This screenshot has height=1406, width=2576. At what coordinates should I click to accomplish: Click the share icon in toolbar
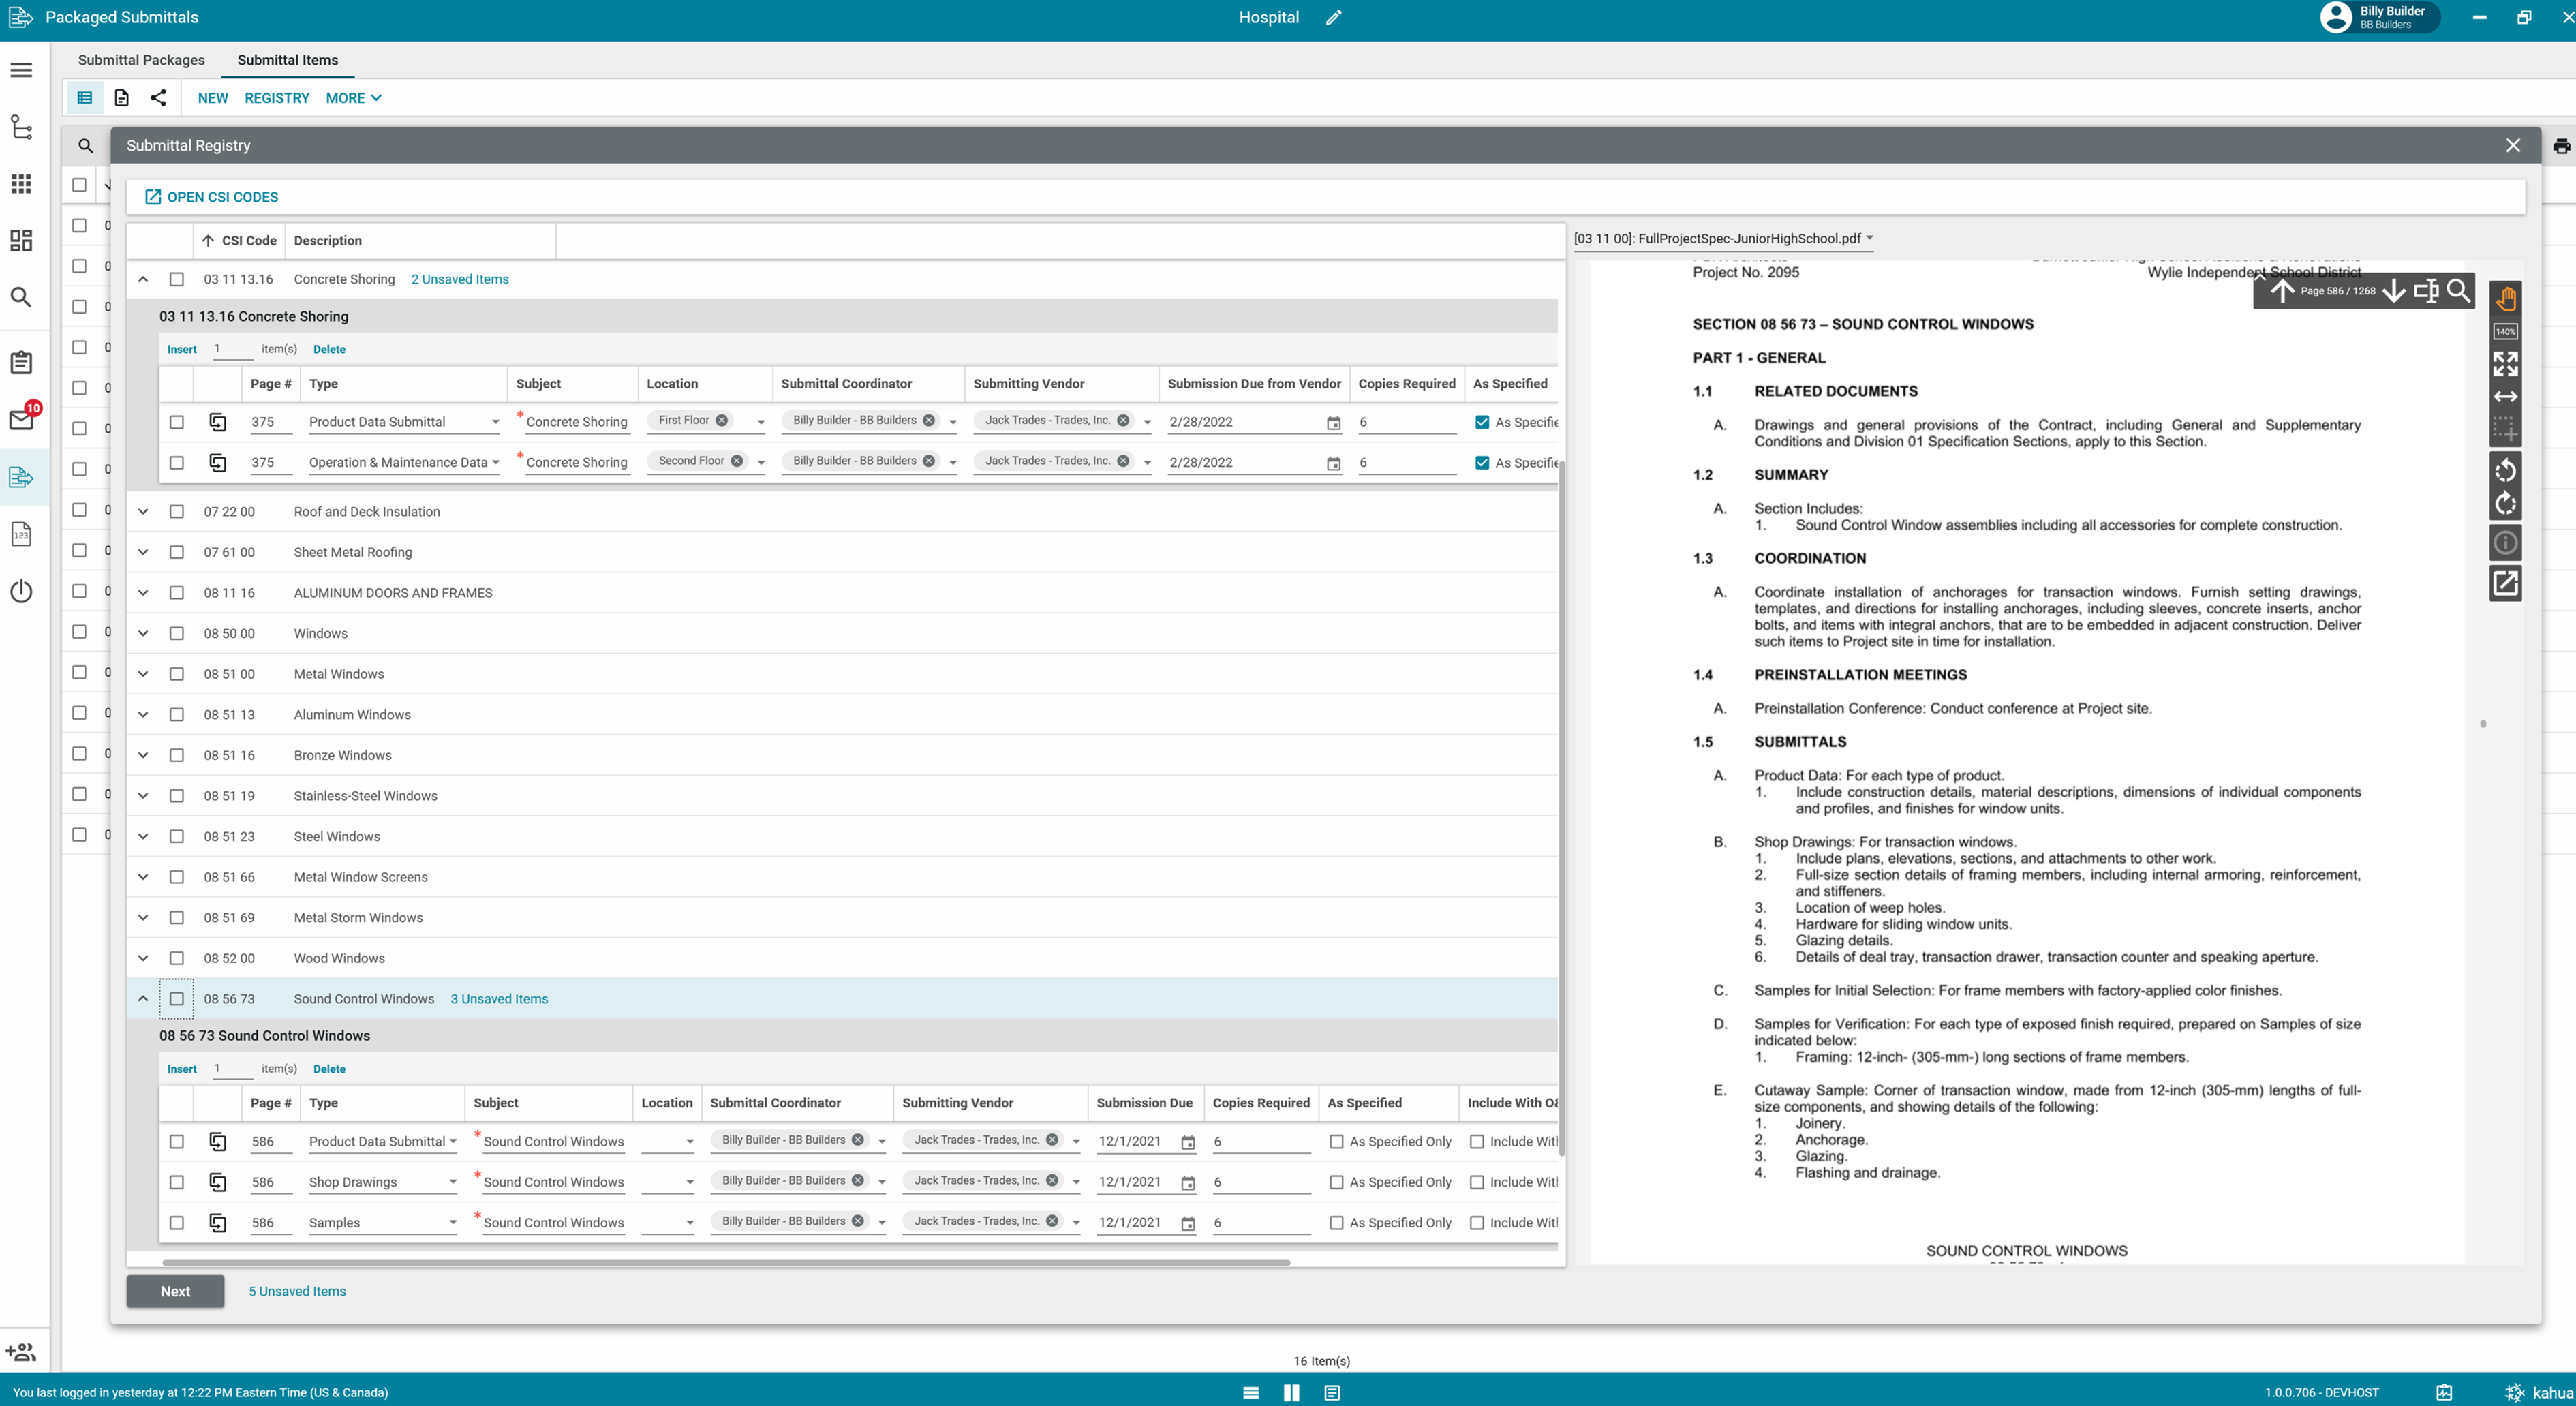(158, 98)
